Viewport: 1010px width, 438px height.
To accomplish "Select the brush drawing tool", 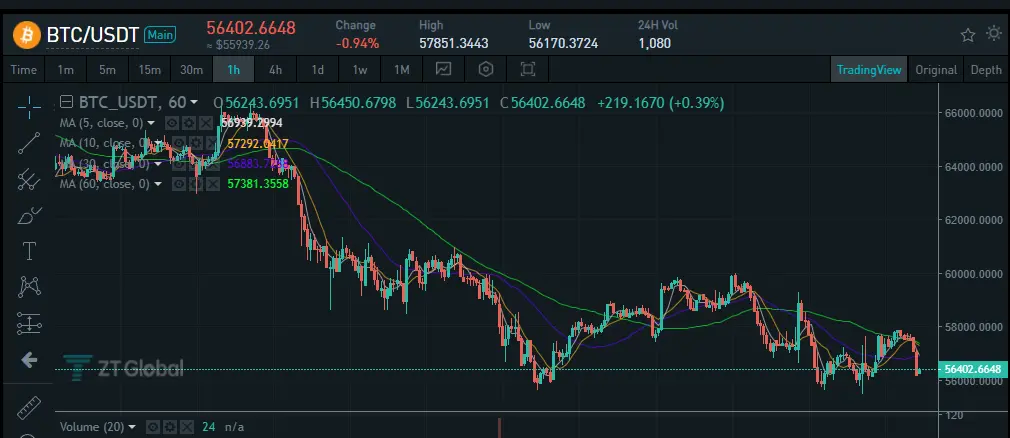I will [29, 214].
